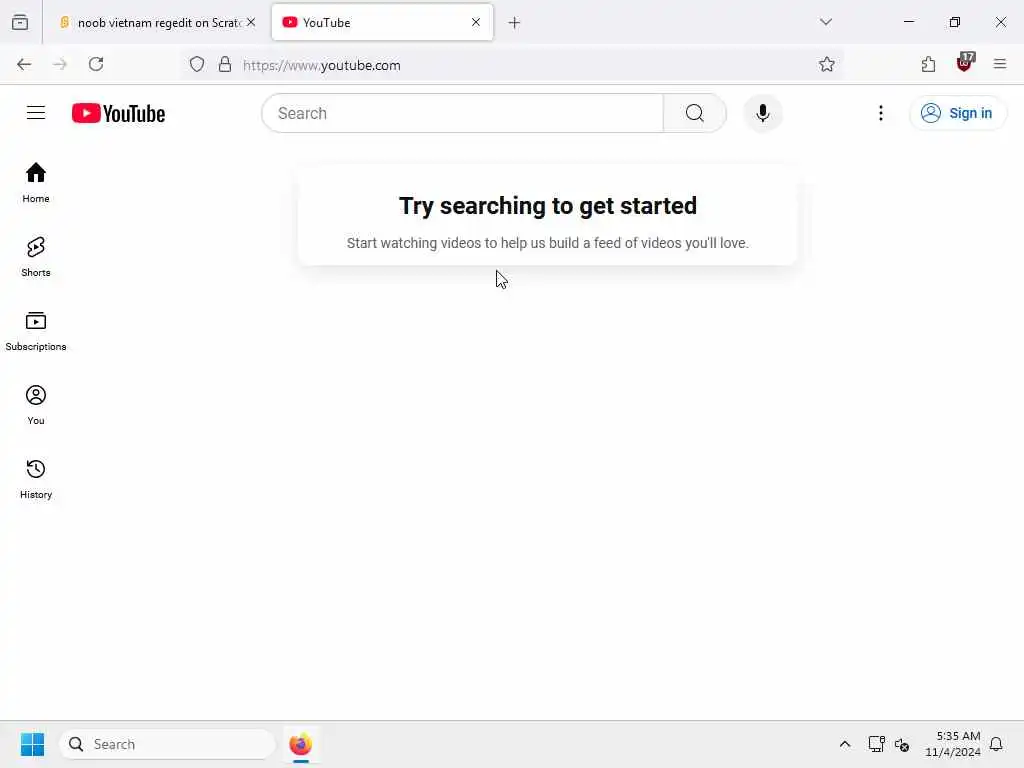Open the Windows Start menu

32,744
